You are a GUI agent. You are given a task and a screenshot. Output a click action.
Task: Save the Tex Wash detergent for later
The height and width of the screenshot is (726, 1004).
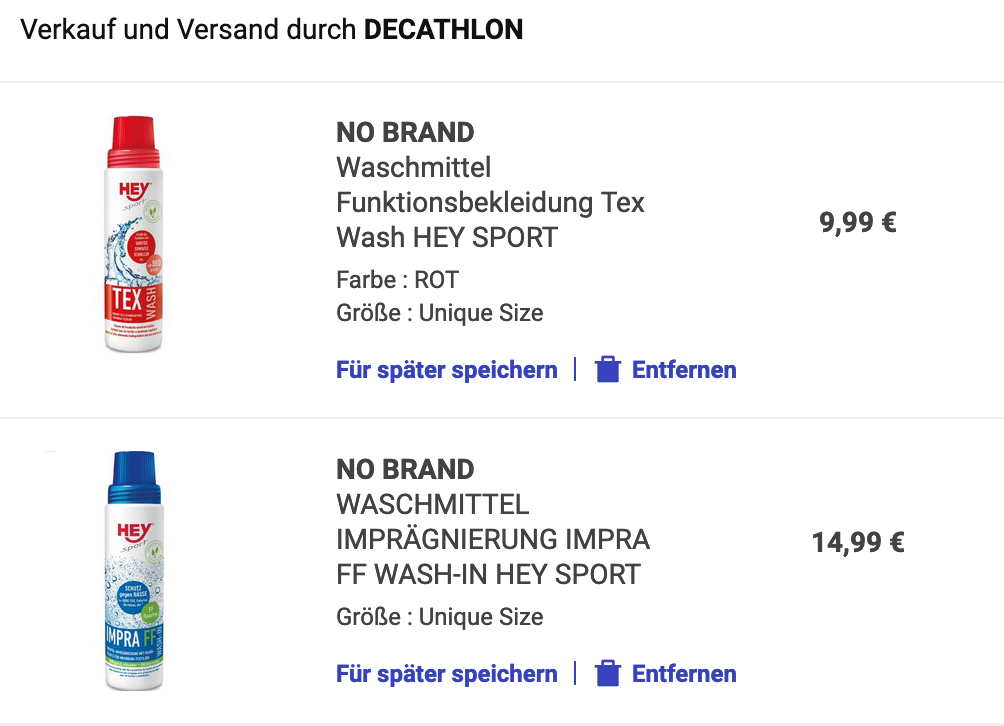point(446,370)
